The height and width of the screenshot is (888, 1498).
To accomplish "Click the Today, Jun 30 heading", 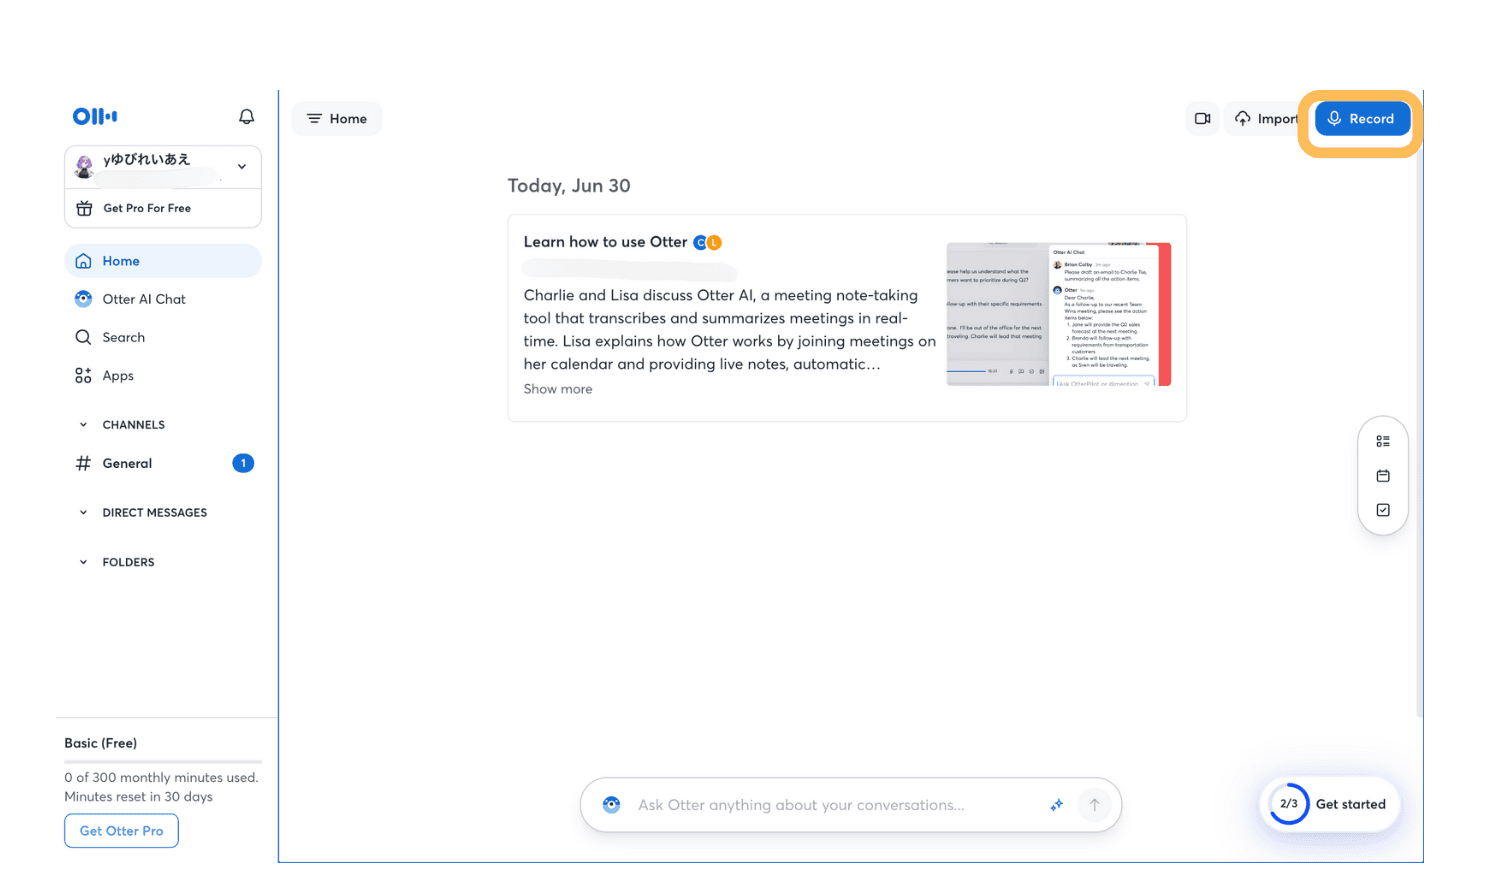I will (569, 186).
